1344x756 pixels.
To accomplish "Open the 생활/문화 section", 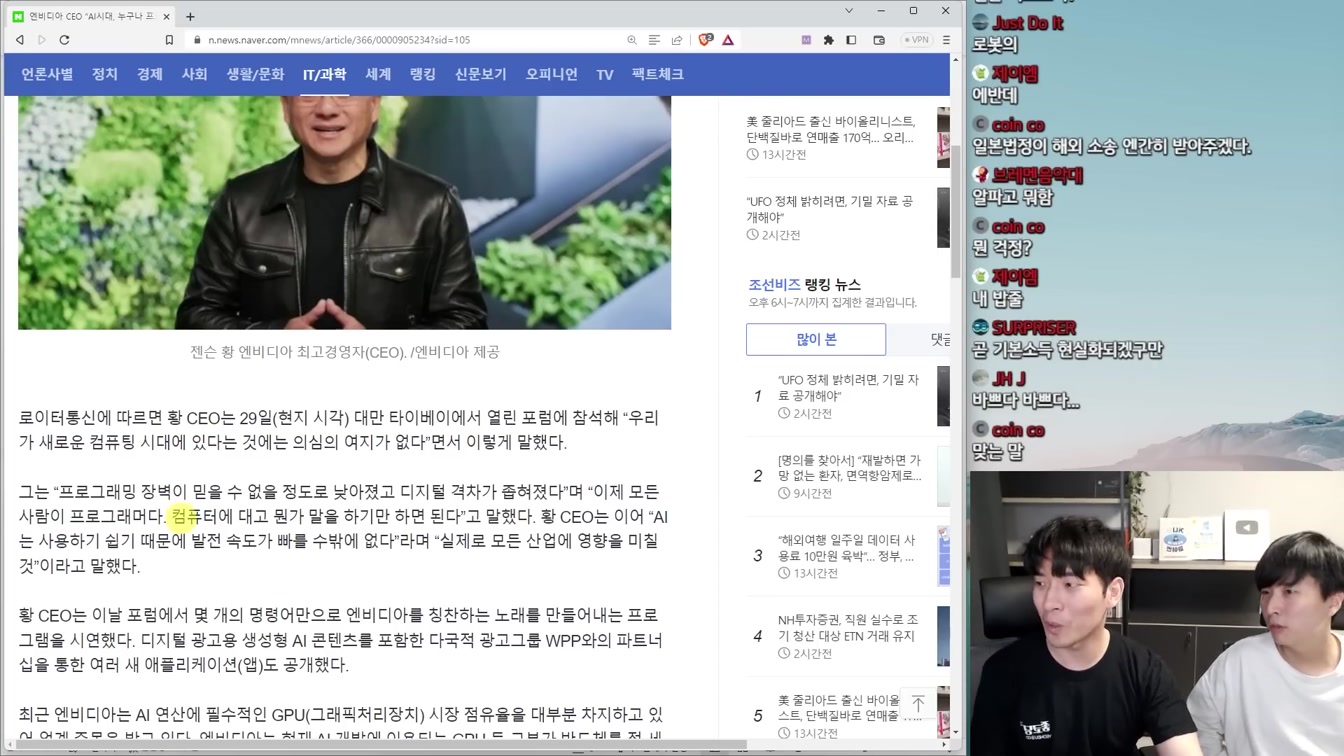I will (255, 75).
